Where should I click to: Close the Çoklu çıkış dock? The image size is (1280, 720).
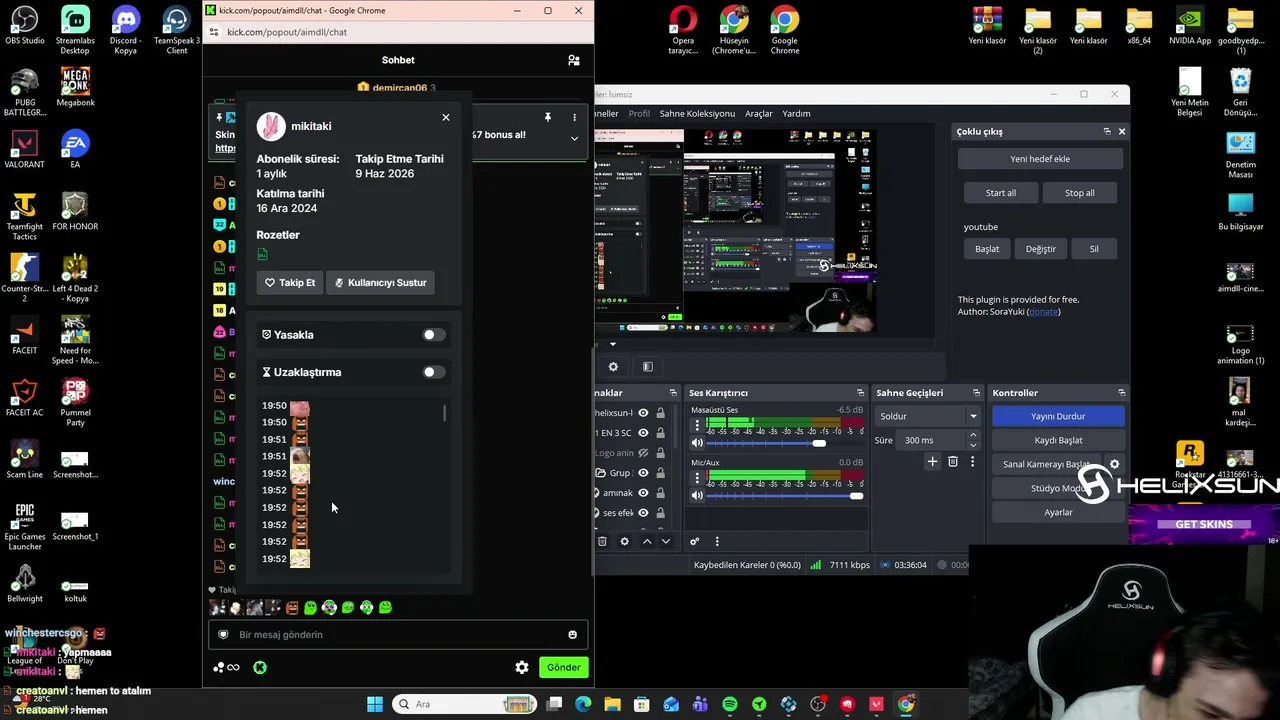coord(1121,132)
